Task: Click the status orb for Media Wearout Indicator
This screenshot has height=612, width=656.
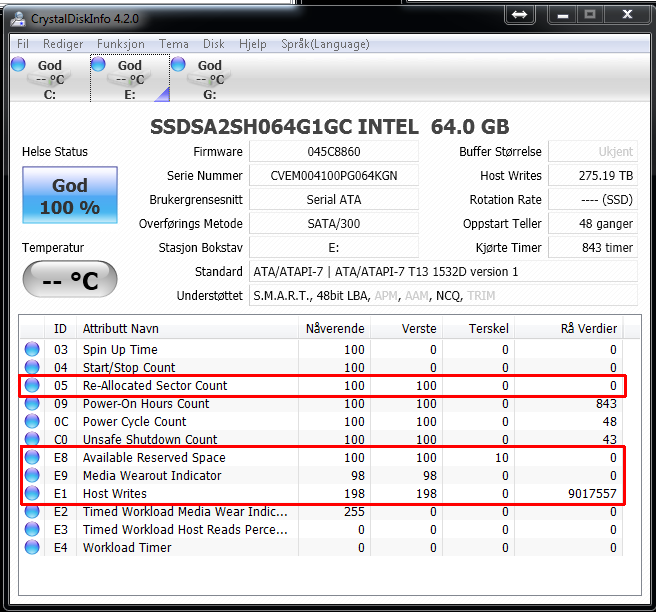Action: coord(32,475)
